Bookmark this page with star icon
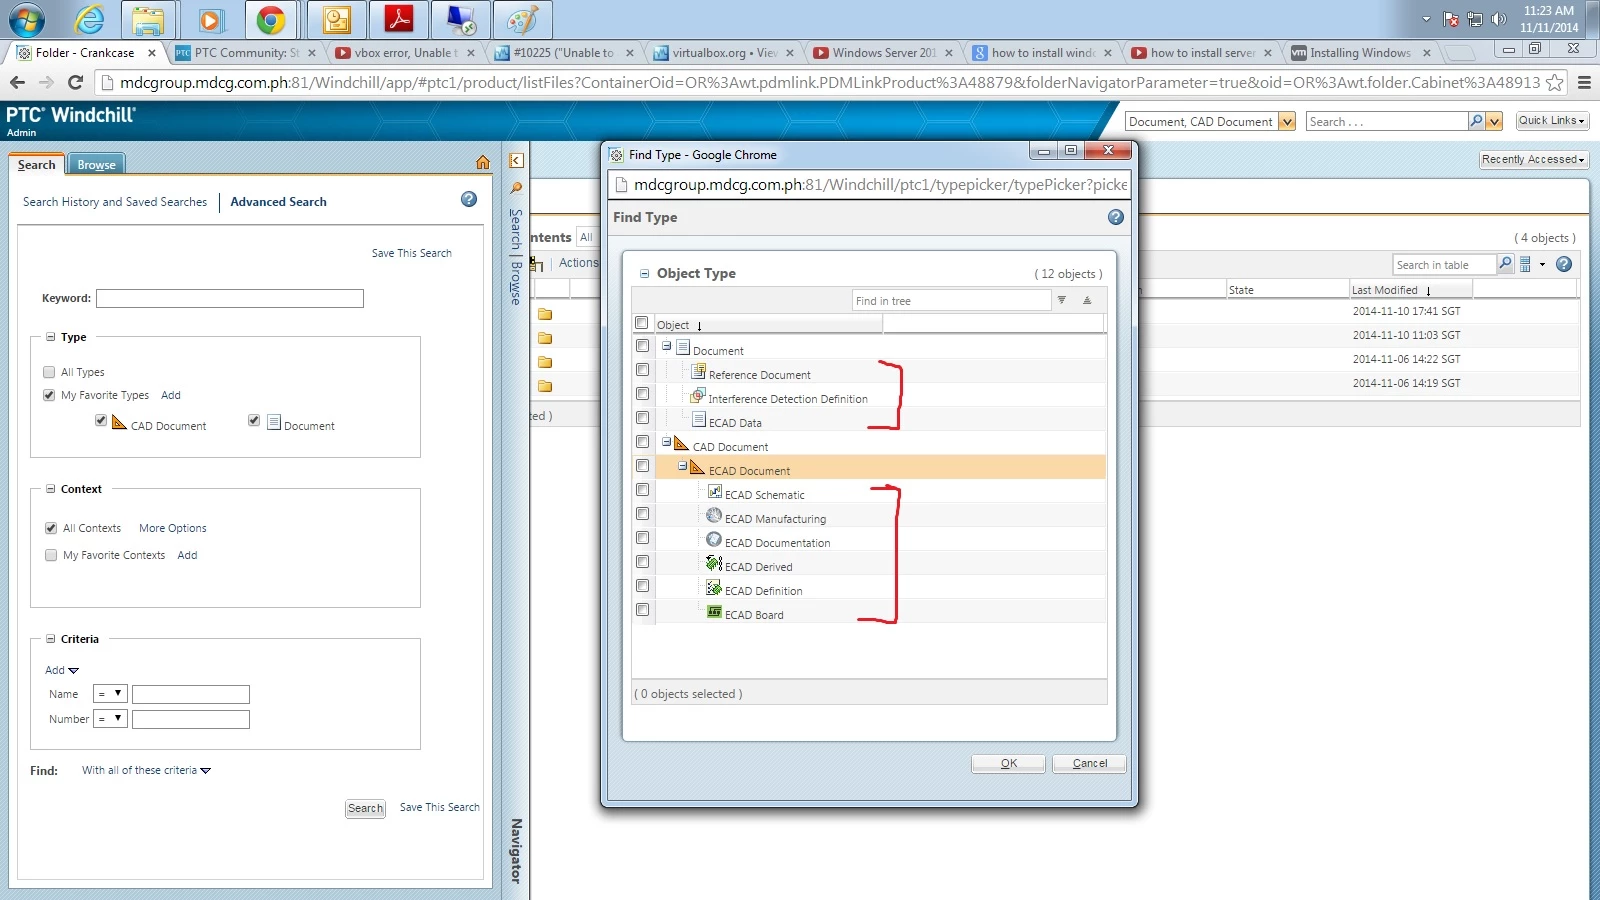The width and height of the screenshot is (1600, 900). pyautogui.click(x=1555, y=82)
